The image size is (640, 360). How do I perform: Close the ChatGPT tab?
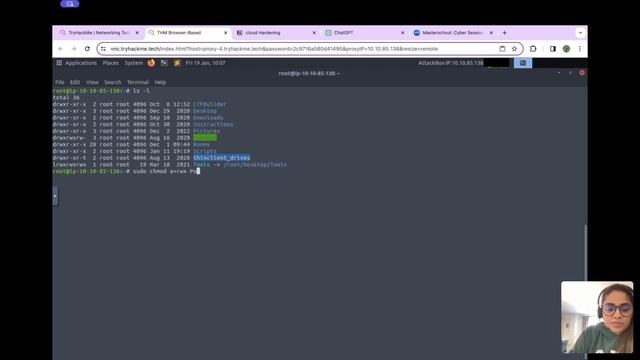(x=403, y=33)
